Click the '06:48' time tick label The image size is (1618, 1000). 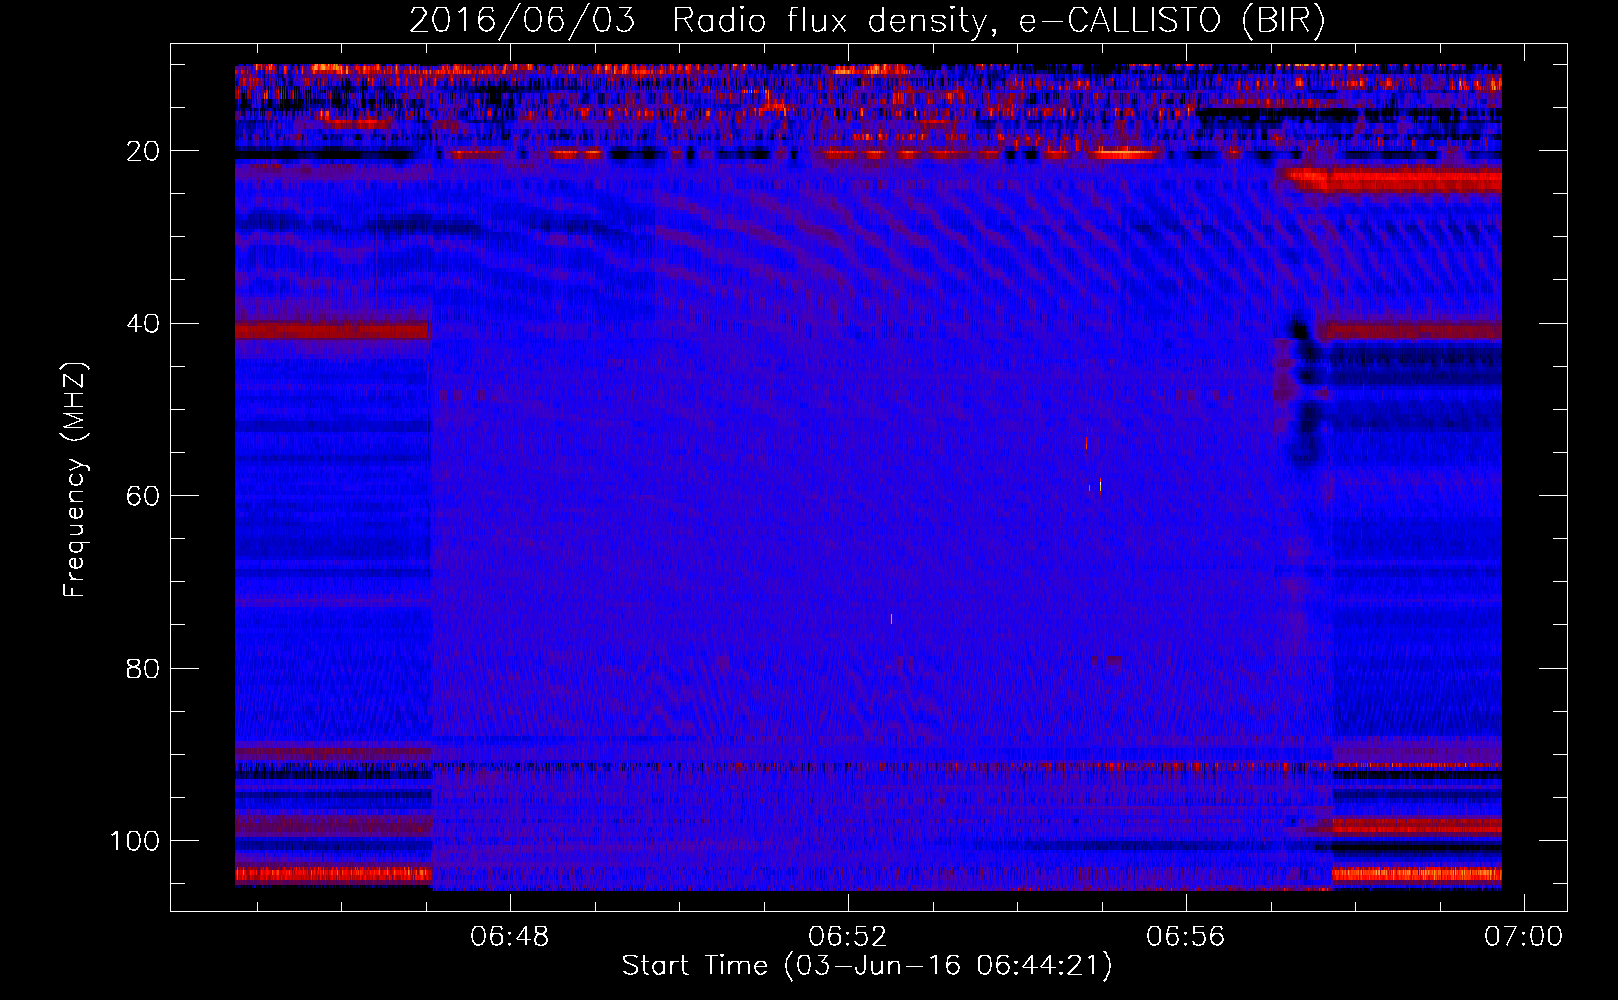click(510, 937)
